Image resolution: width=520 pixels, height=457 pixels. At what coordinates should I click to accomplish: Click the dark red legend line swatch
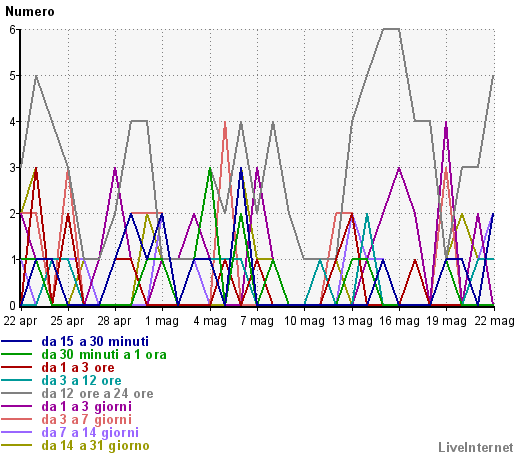(x=17, y=367)
